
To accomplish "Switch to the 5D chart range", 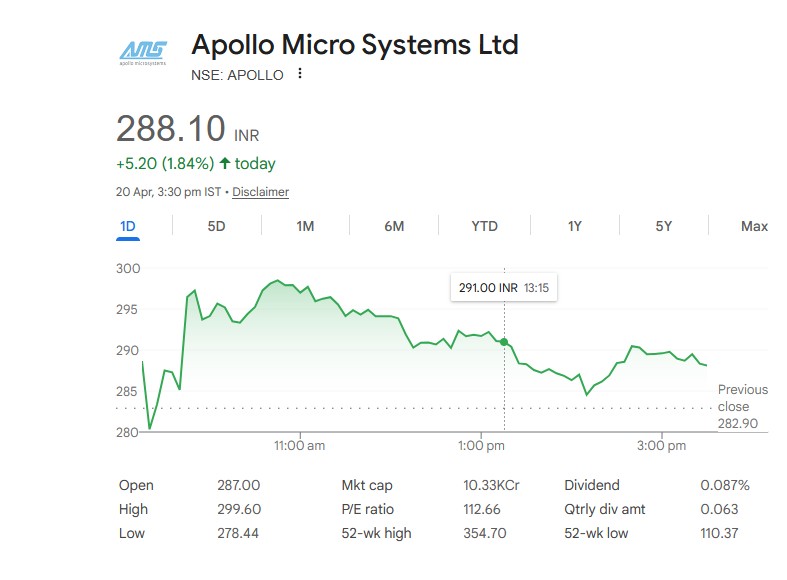I will (216, 226).
